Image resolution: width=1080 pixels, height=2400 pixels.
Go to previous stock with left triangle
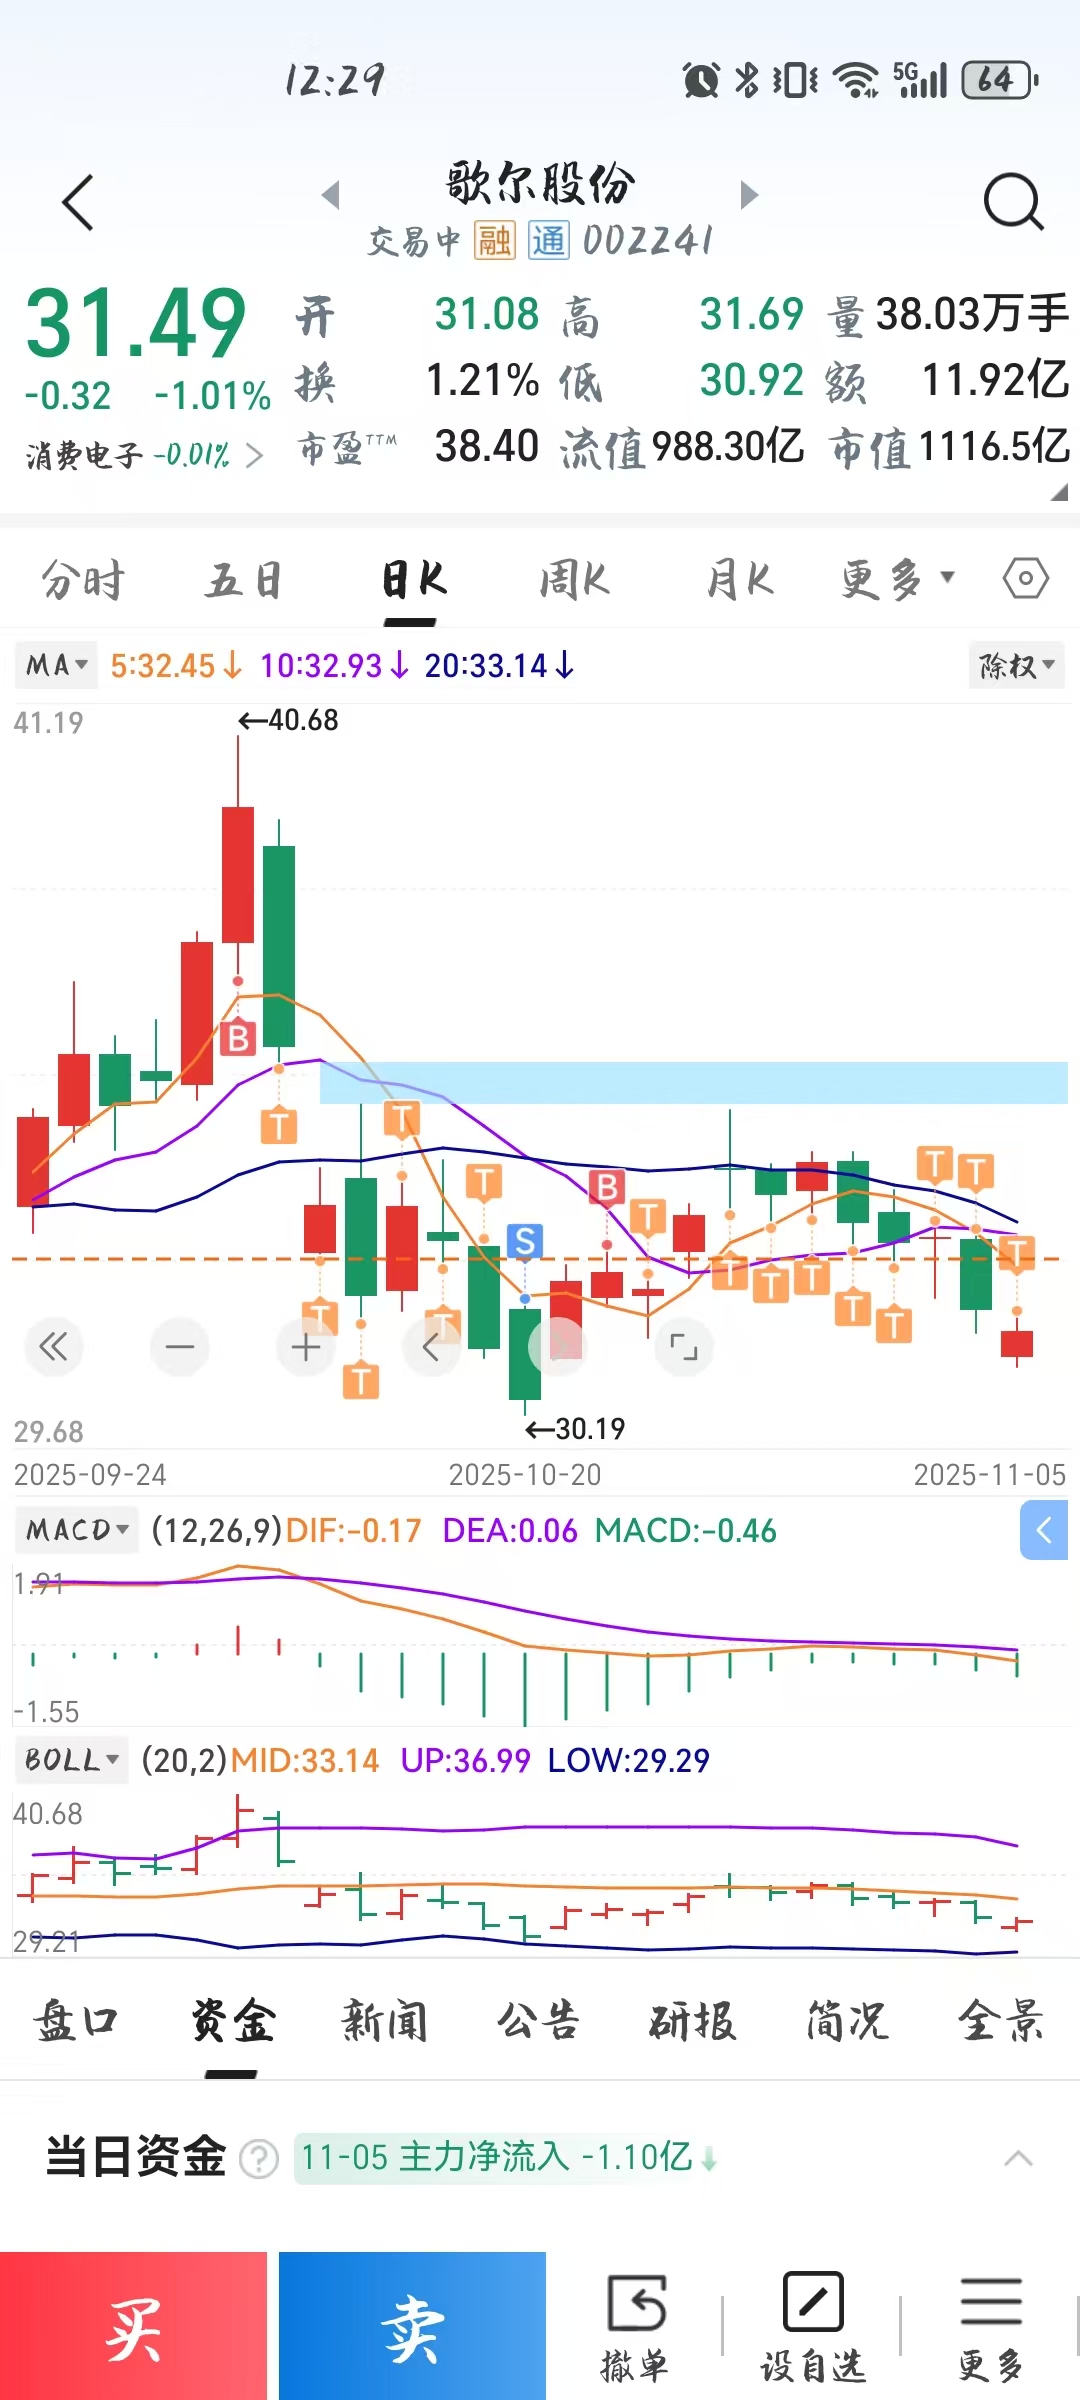click(331, 194)
